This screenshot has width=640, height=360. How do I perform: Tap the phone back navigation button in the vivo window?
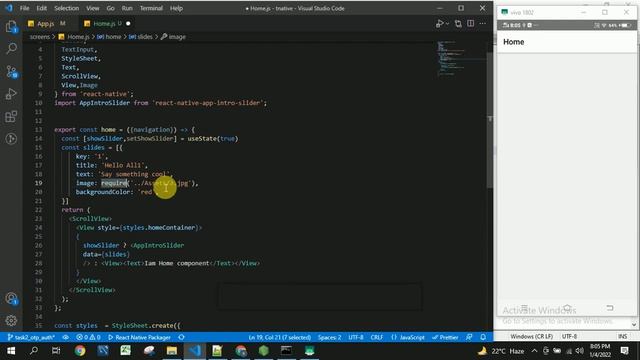pos(609,308)
